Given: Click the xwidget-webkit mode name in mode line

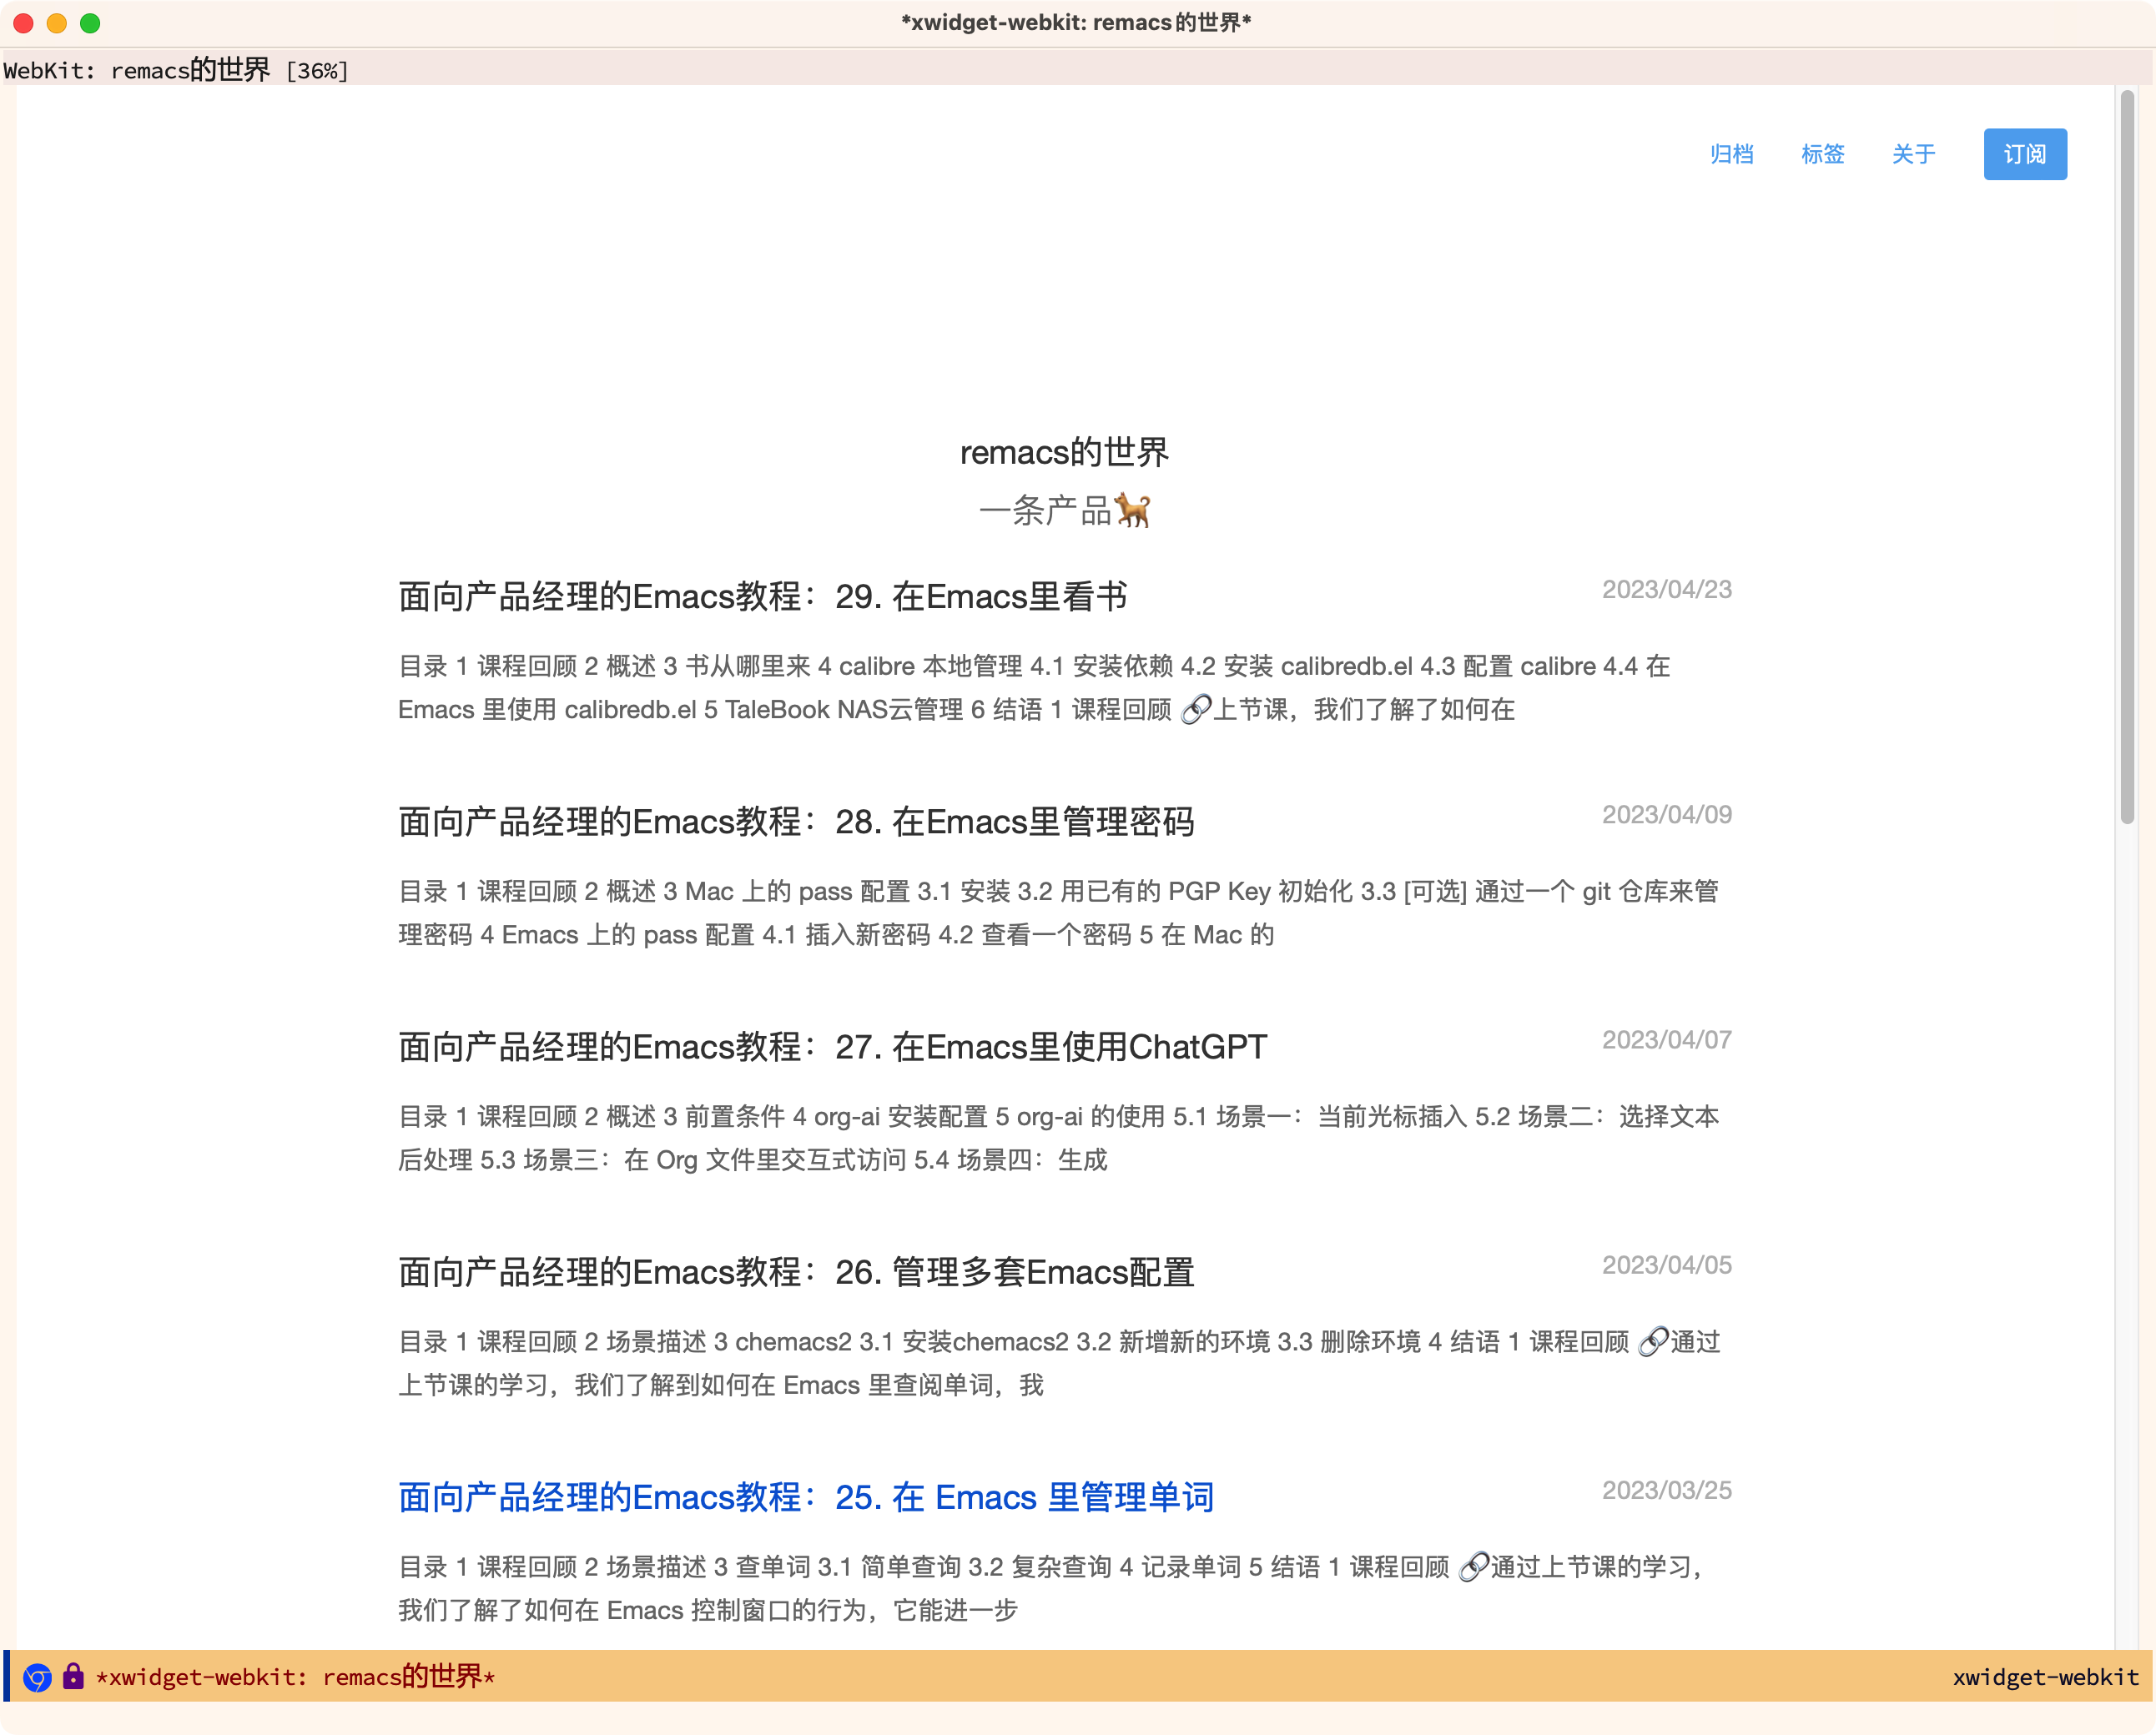Looking at the screenshot, I should tap(2046, 1677).
